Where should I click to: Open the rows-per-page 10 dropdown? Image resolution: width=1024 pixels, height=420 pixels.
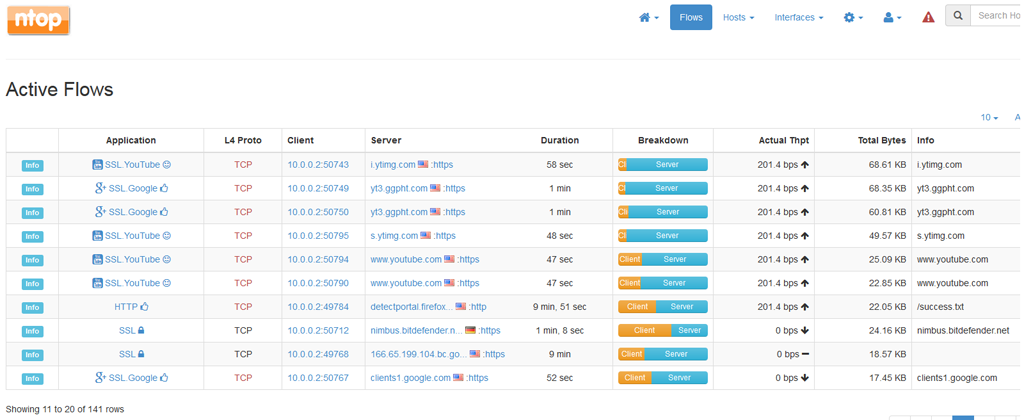[989, 118]
